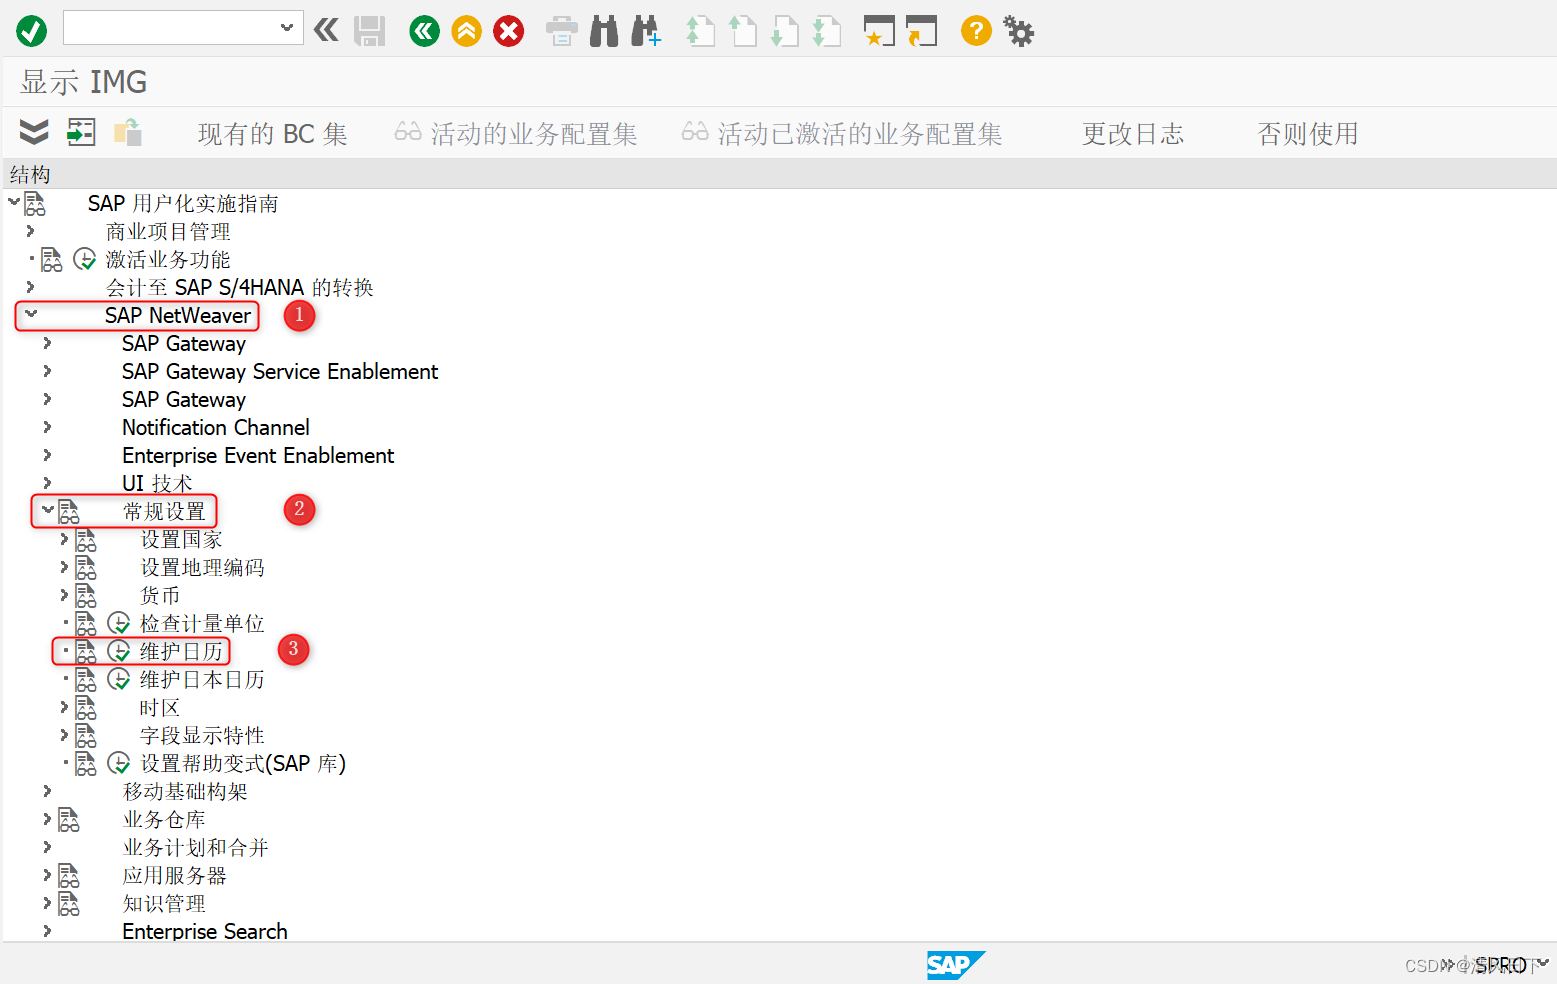Select the 知识管理 tree row
This screenshot has width=1557, height=984.
pyautogui.click(x=164, y=903)
